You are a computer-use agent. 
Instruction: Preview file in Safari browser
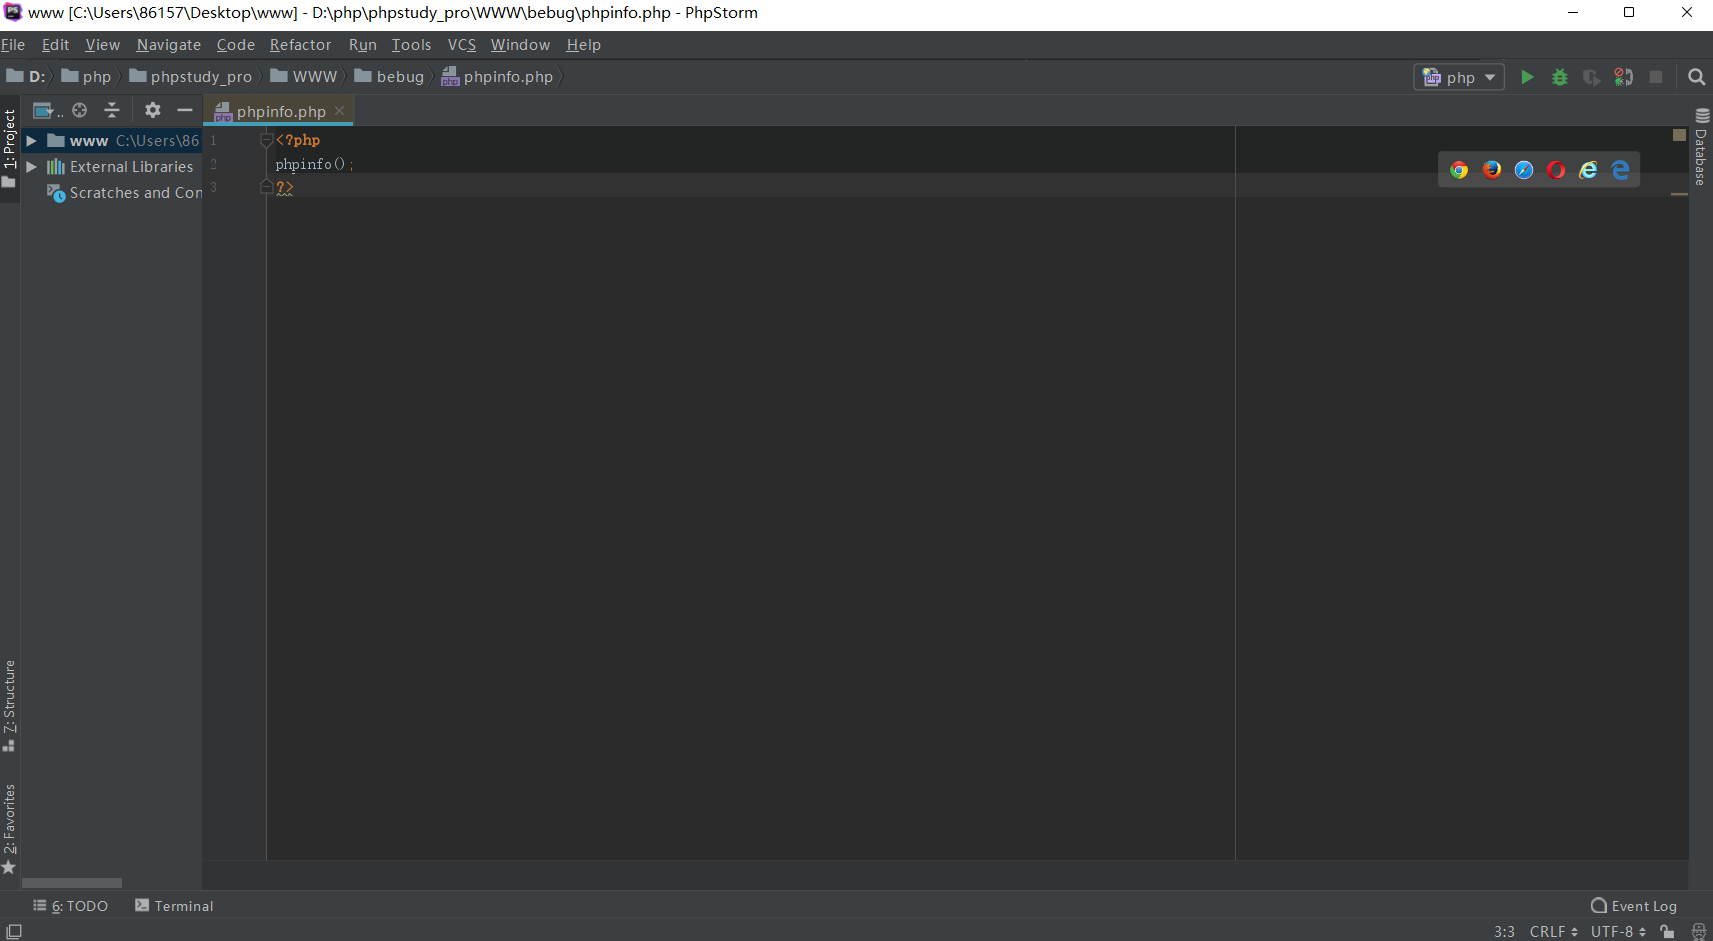[x=1524, y=170]
